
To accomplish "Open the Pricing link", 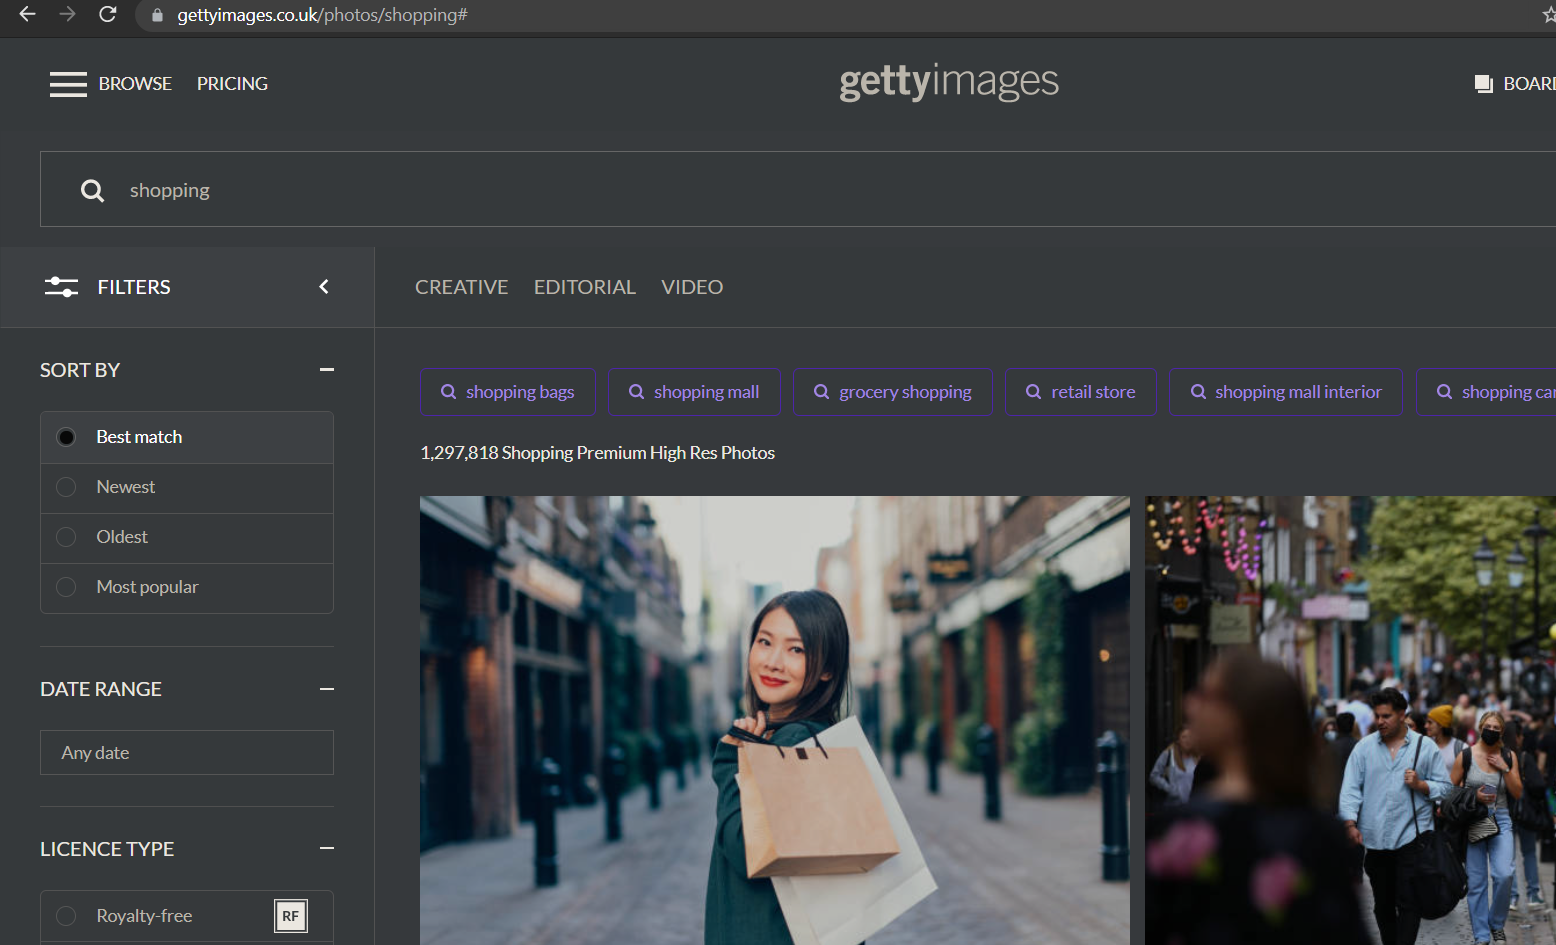I will pyautogui.click(x=232, y=84).
